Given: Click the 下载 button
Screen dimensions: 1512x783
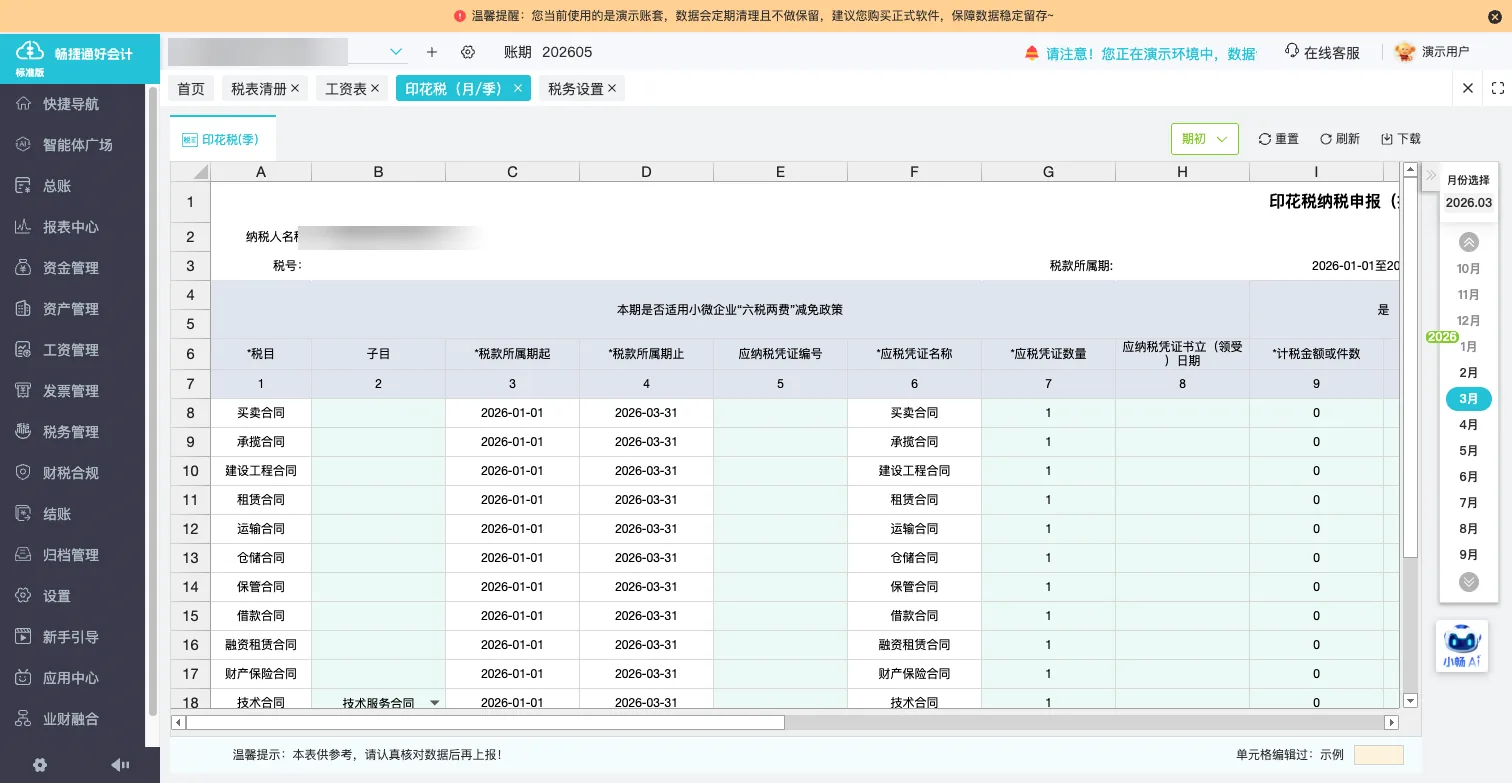Looking at the screenshot, I should pyautogui.click(x=1401, y=139).
